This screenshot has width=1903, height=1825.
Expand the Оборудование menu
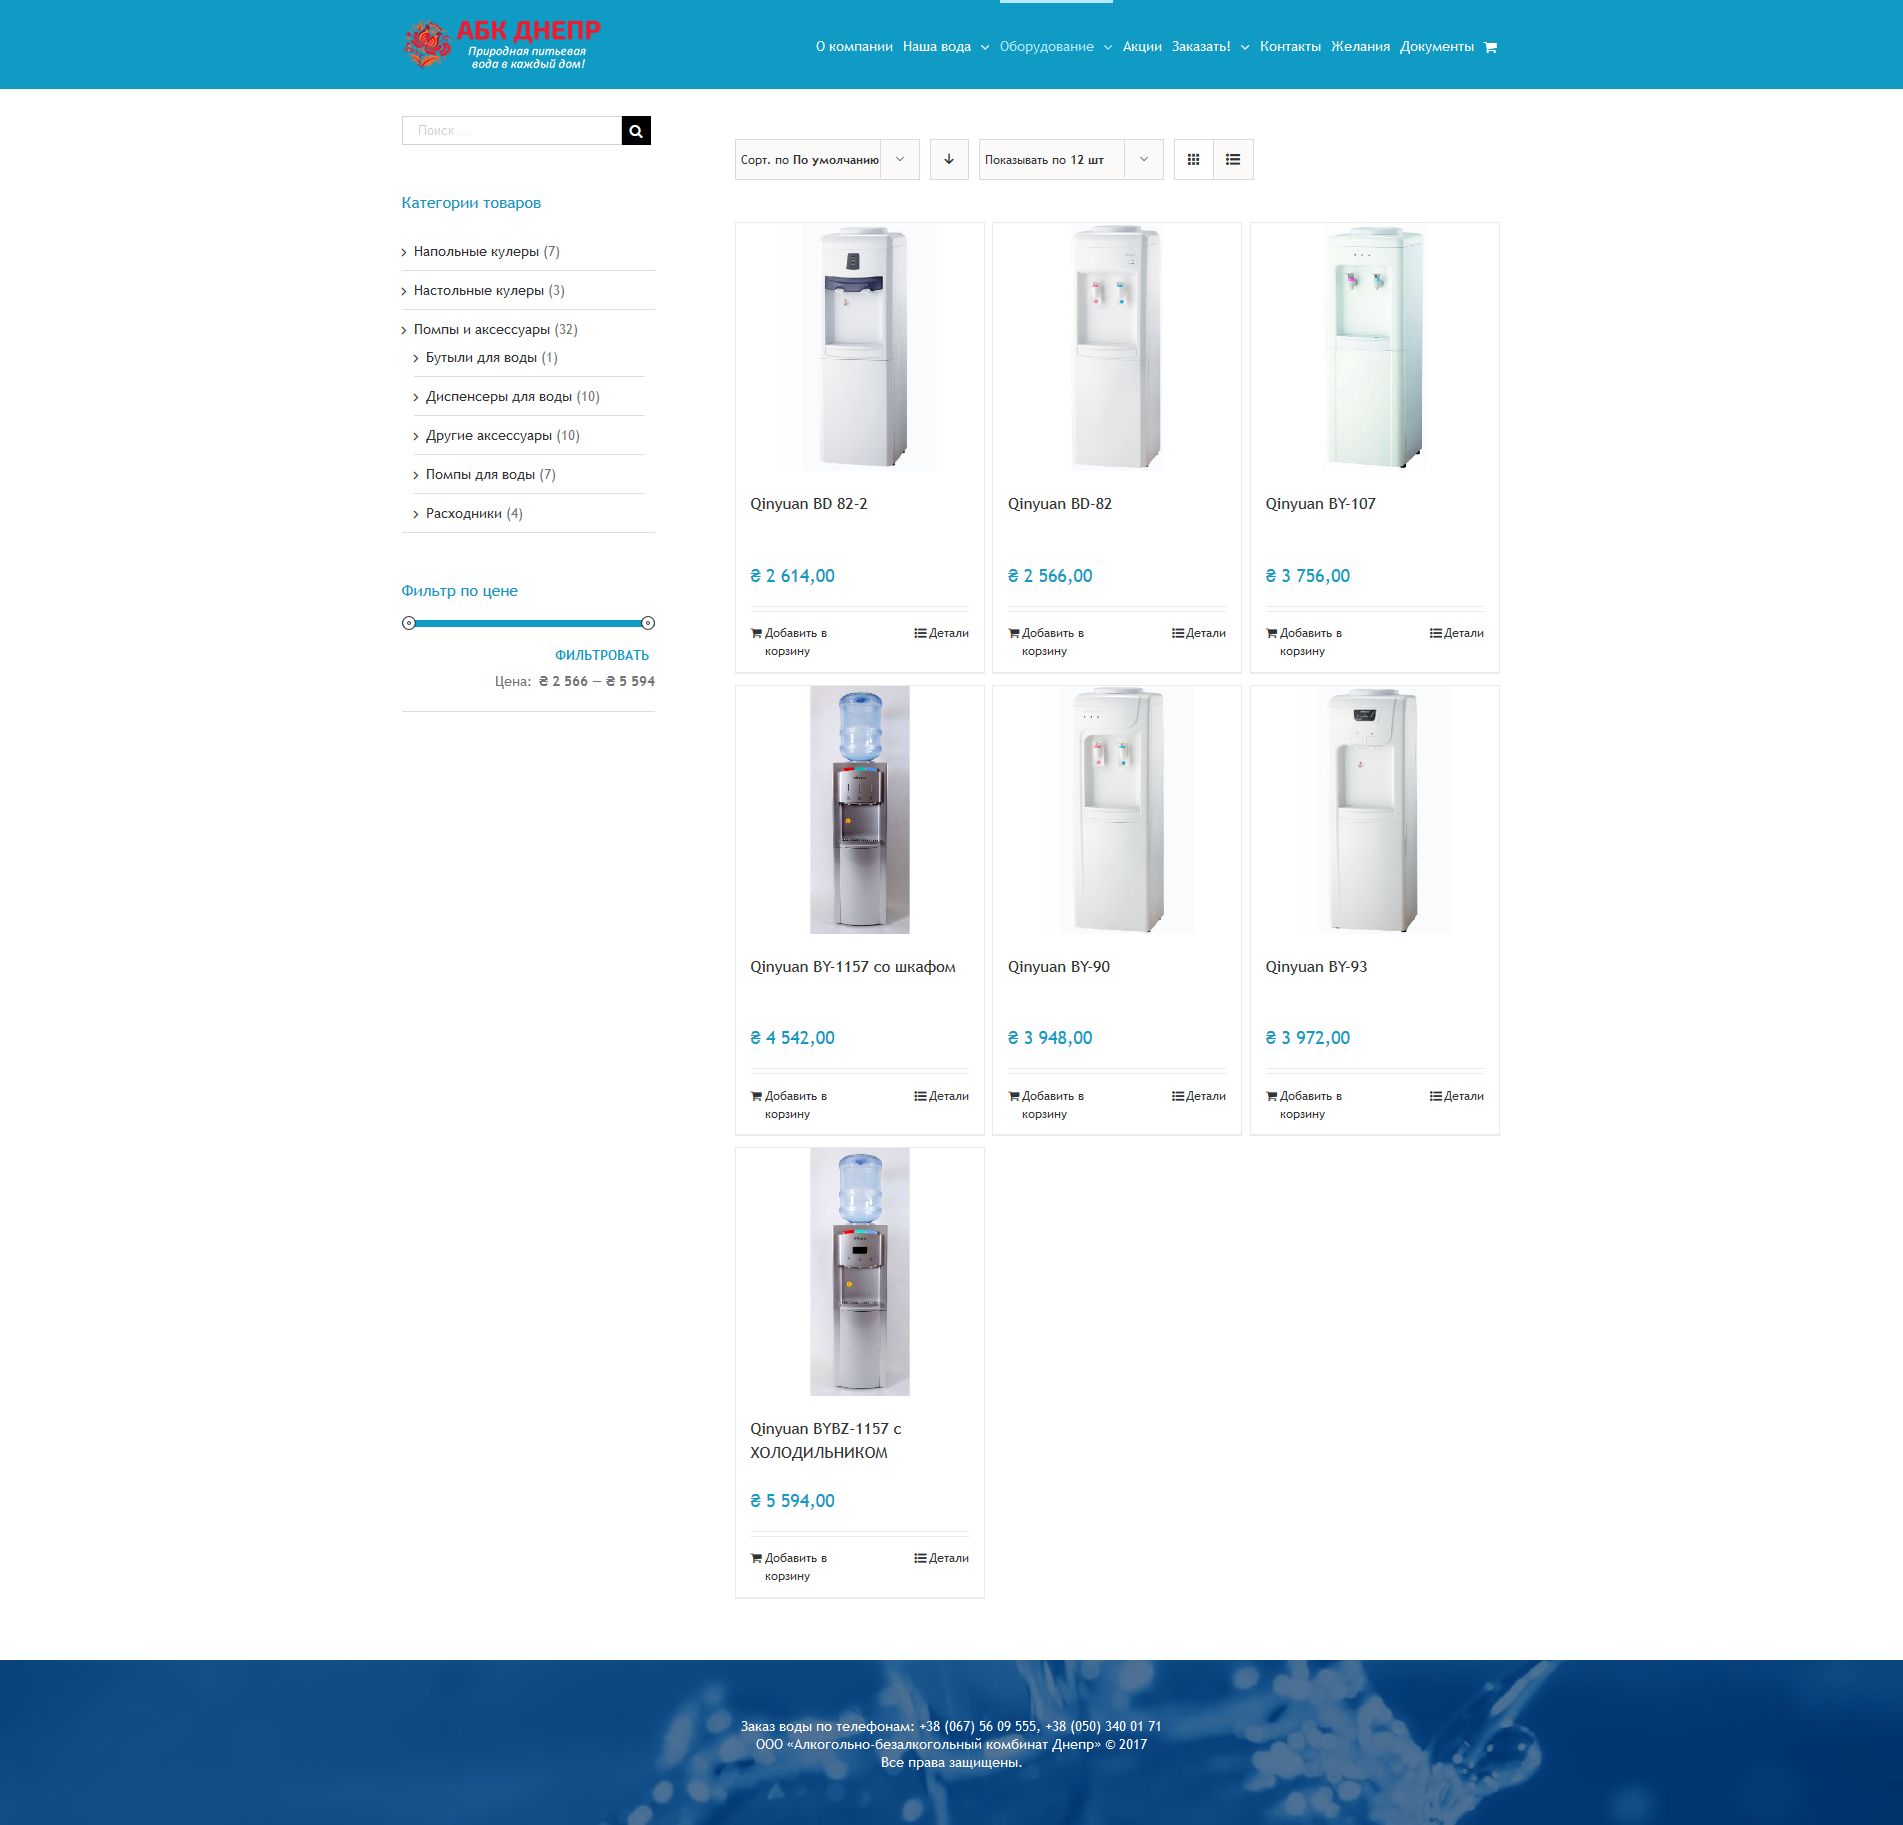tap(1056, 47)
